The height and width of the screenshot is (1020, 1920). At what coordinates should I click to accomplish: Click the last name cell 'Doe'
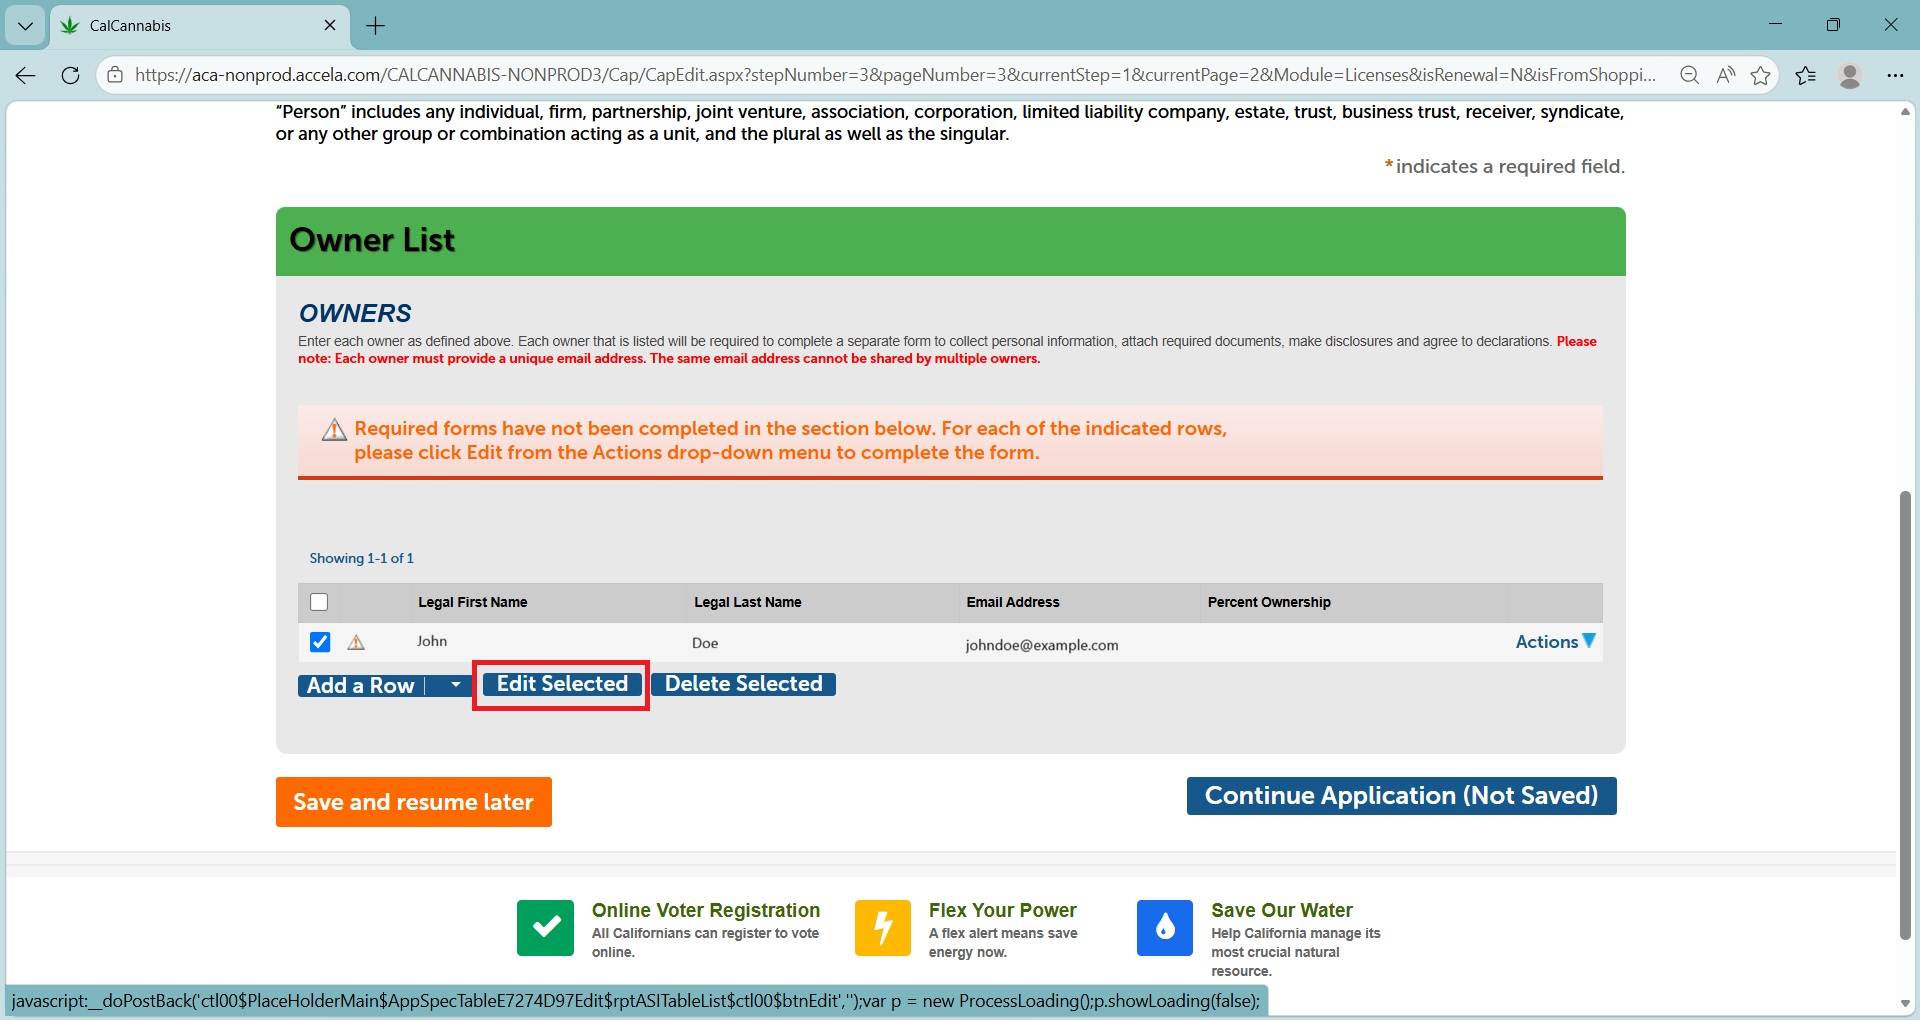tap(705, 643)
